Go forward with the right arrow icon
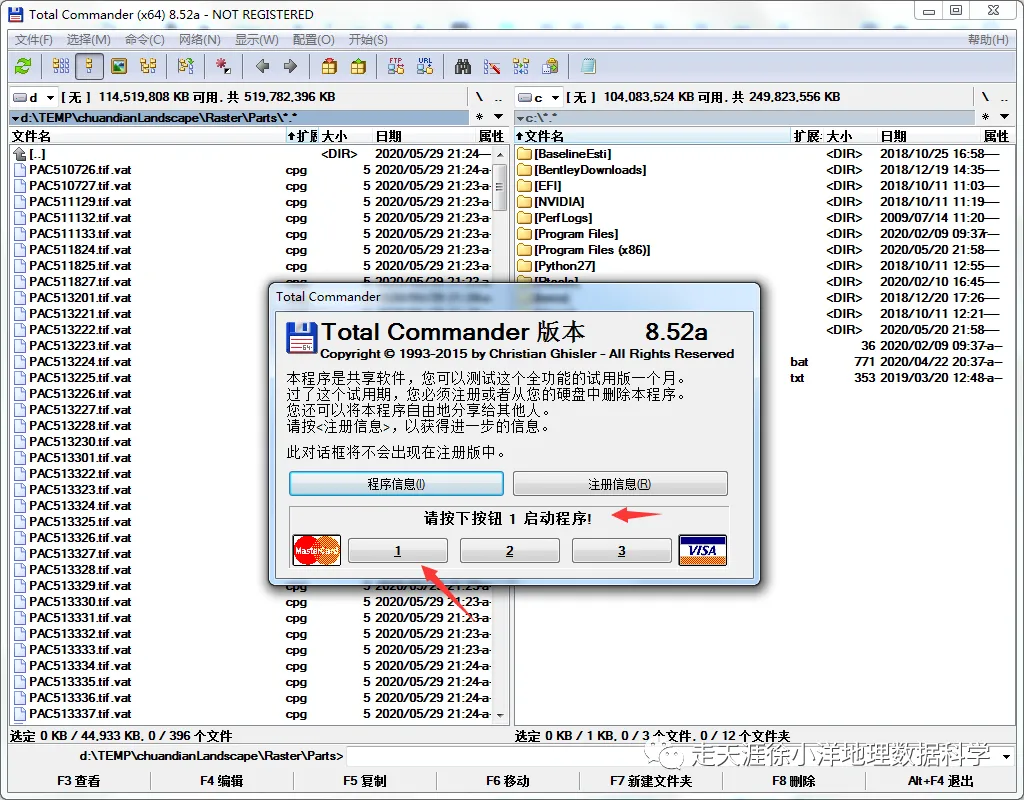The image size is (1024, 800). (x=291, y=66)
